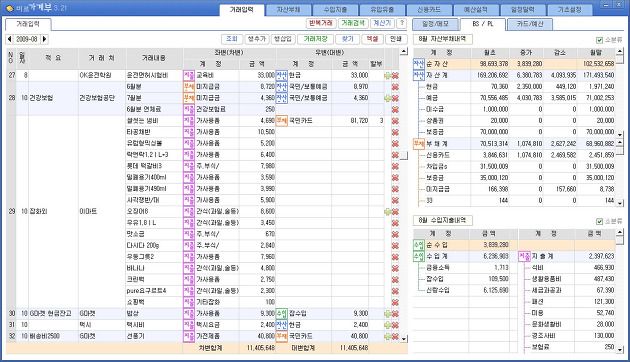Click the 11,405,648 debit total
Viewport: 630px width, 362px height.
(261, 348)
